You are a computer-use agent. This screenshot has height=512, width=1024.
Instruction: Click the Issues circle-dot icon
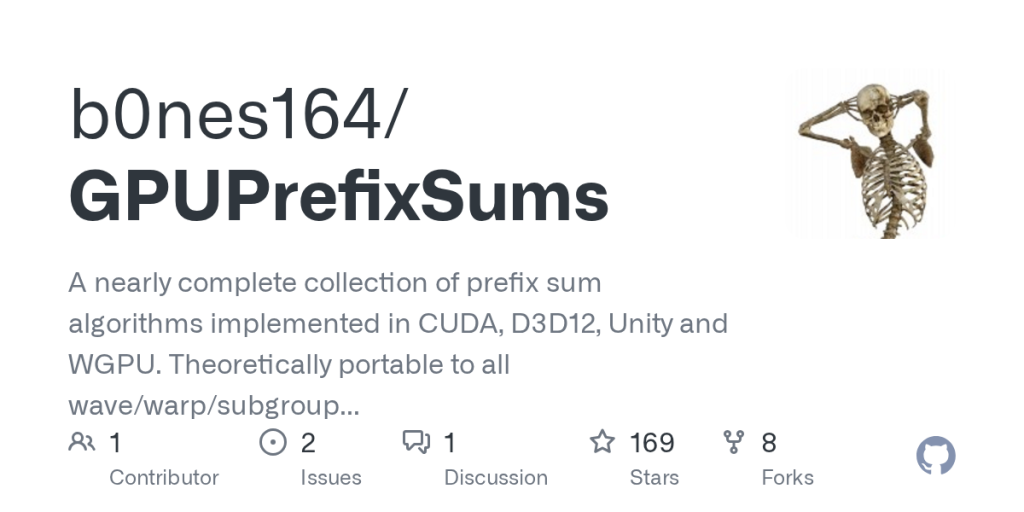(x=273, y=442)
